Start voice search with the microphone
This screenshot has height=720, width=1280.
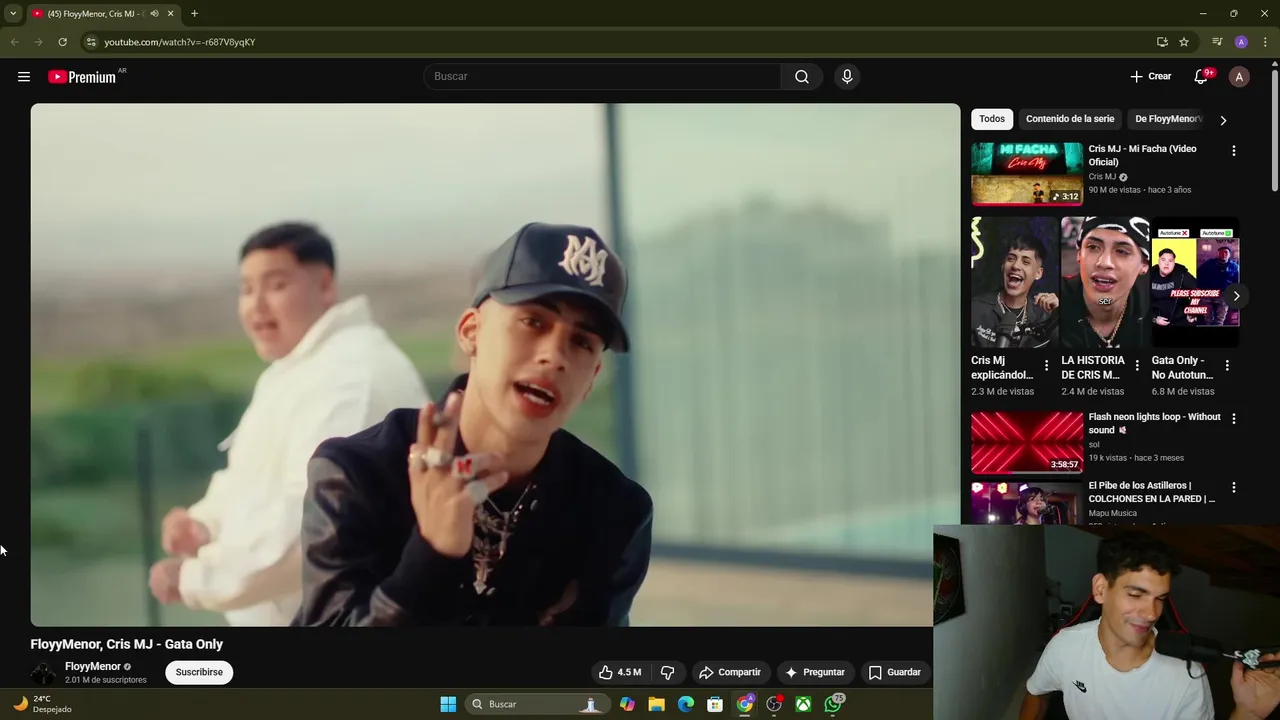tap(847, 77)
